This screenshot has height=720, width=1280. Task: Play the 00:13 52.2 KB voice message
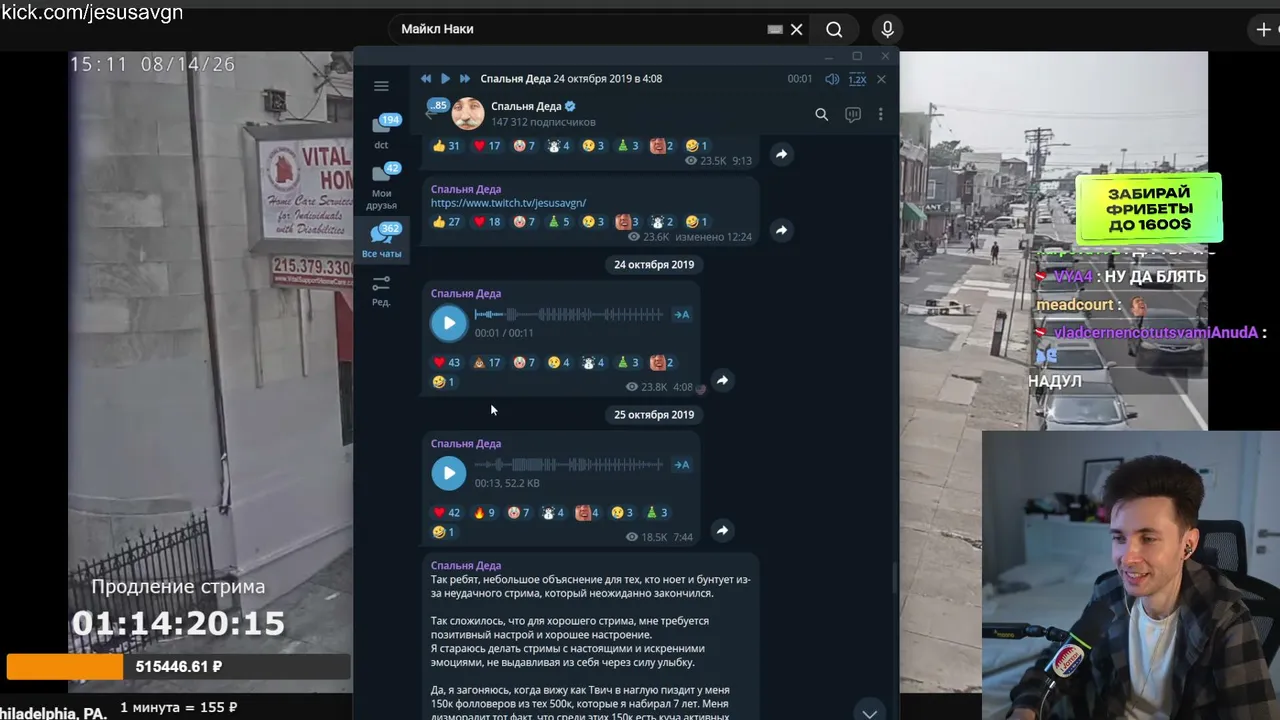coord(448,473)
